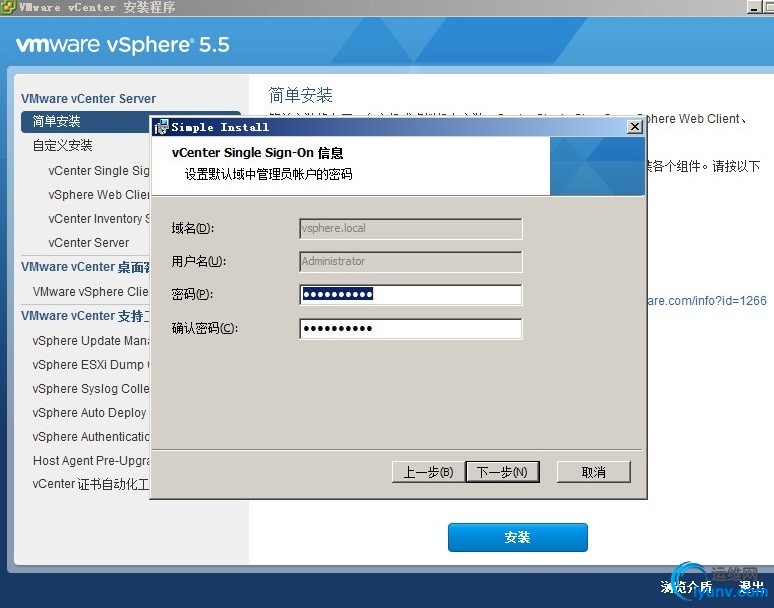Select vSphere Web Client sidebar item
The width and height of the screenshot is (774, 608).
(x=99, y=194)
